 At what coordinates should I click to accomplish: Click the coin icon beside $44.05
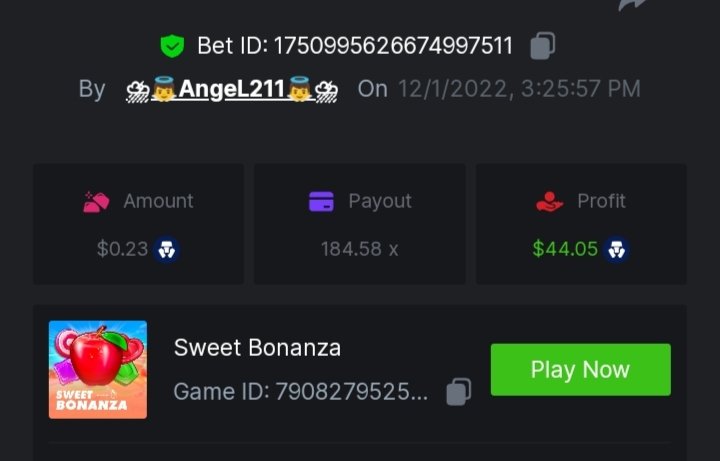tap(617, 249)
